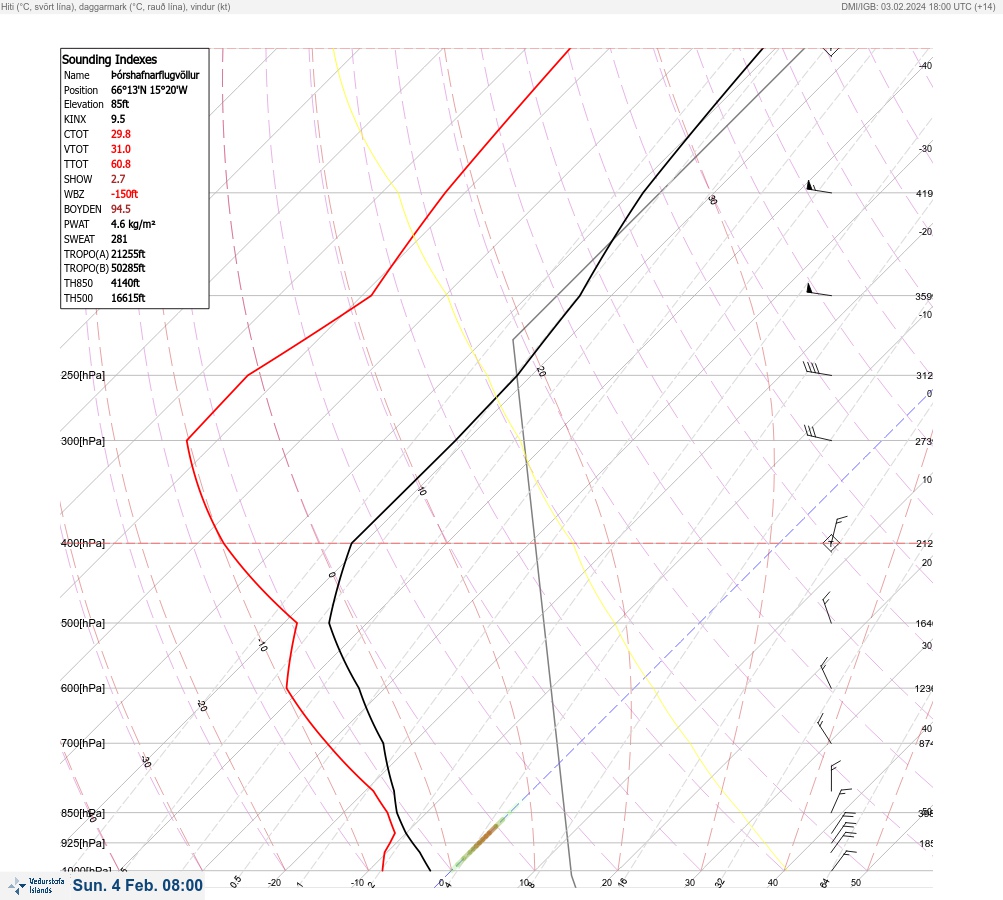Click the 925[hPa] pressure label
Viewport: 1003px width, 900px height.
[83, 843]
